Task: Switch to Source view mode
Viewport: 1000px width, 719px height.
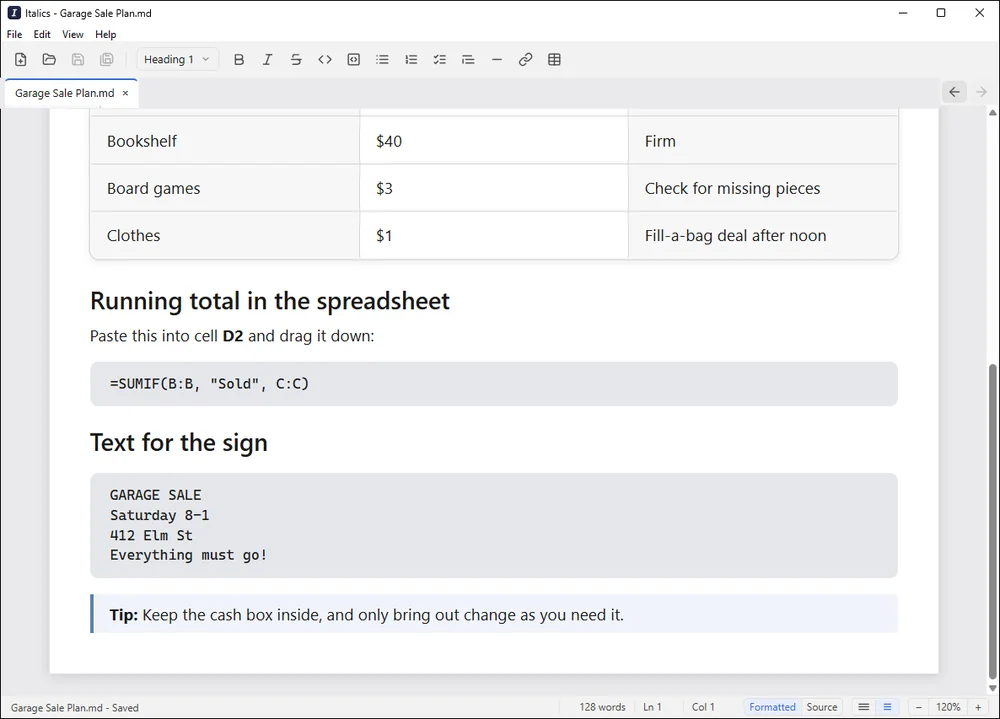Action: (x=821, y=707)
